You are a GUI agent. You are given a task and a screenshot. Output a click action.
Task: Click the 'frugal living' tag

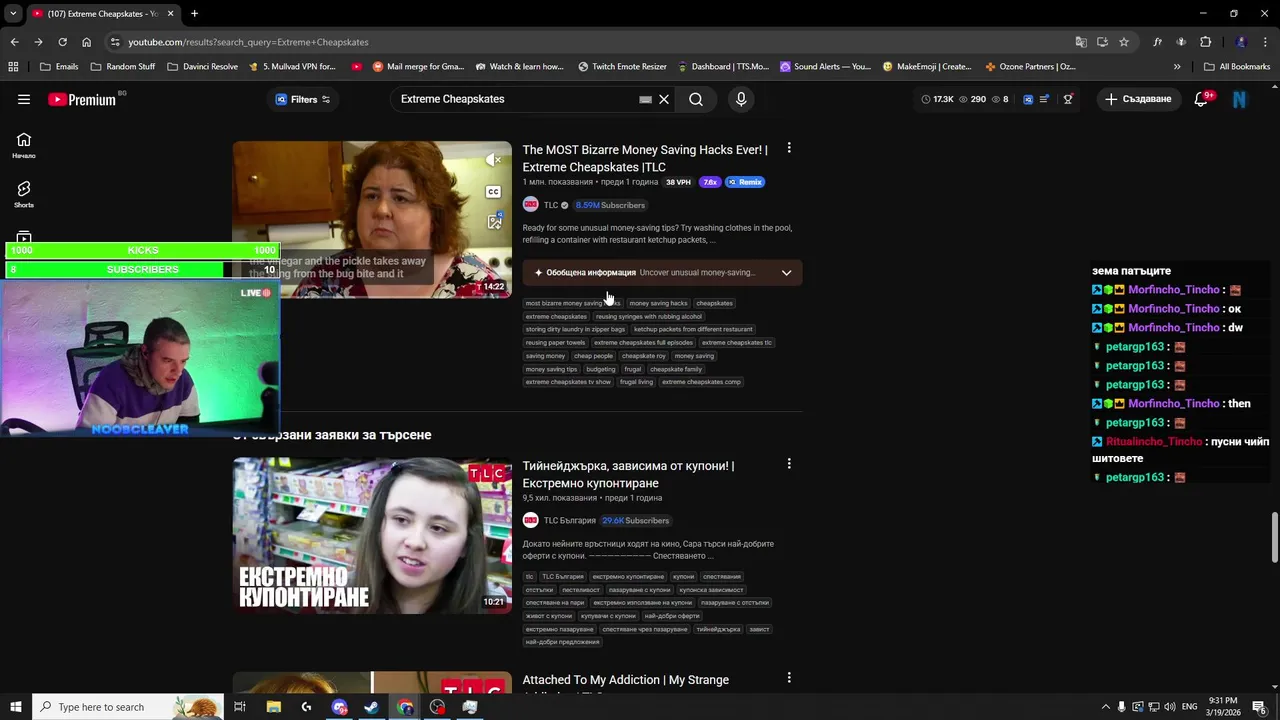pos(636,382)
